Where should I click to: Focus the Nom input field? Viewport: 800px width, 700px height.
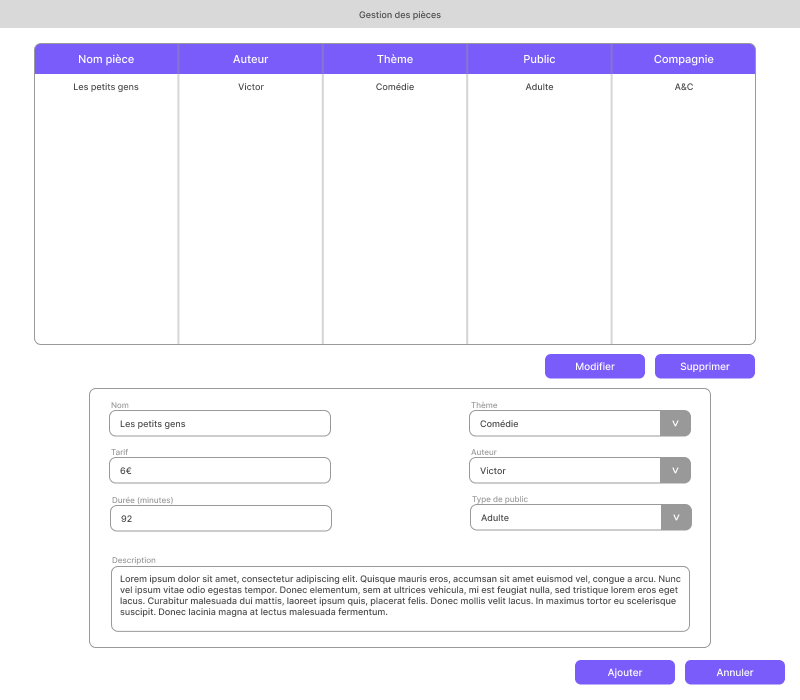[x=220, y=423]
